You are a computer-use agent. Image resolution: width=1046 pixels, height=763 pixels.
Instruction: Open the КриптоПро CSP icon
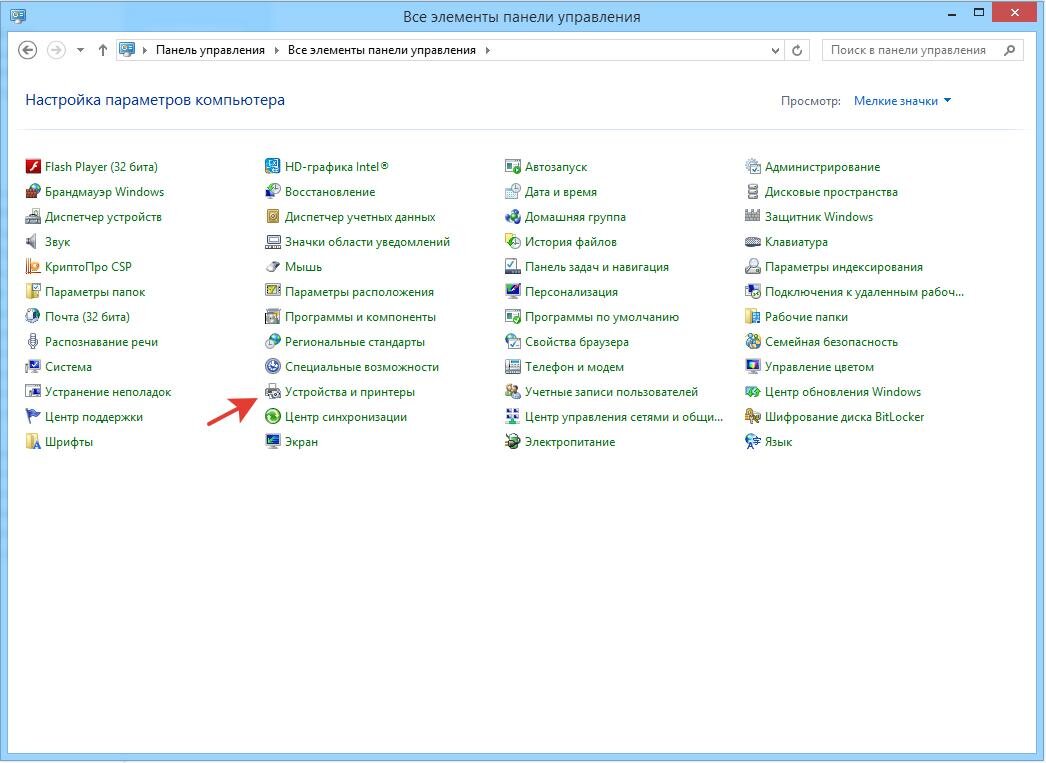(x=33, y=267)
